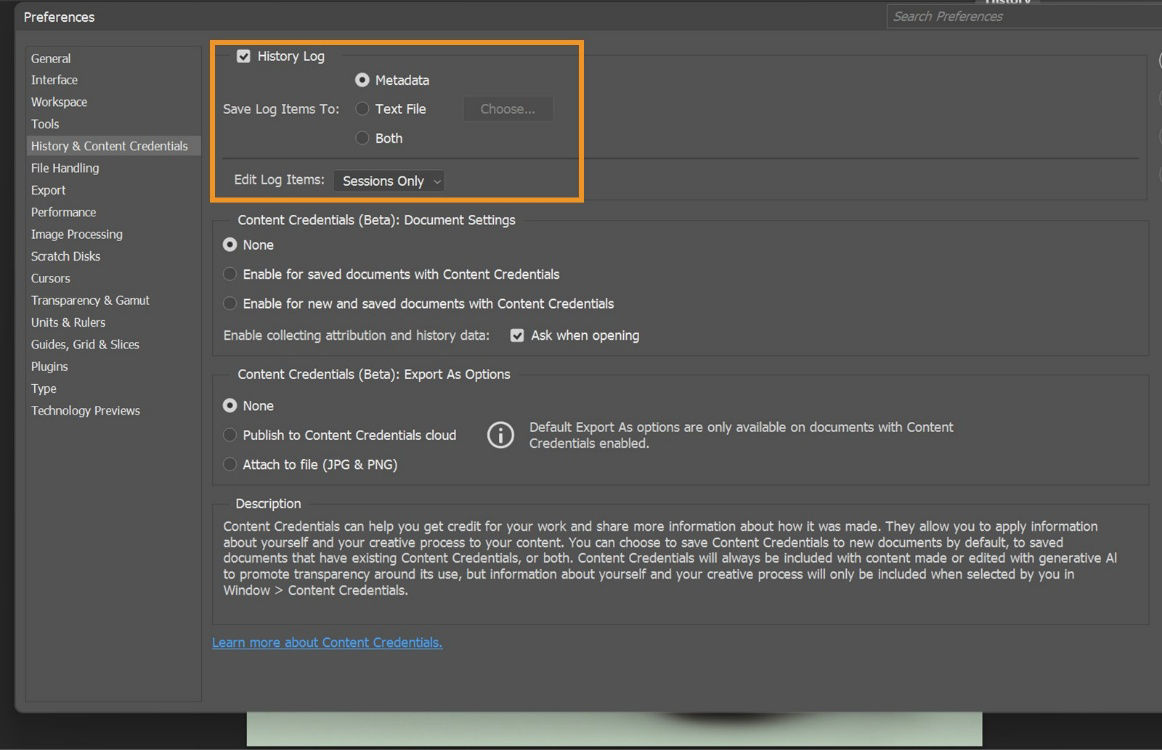Click the info icon beside Default Export As note
The height and width of the screenshot is (750, 1162).
[500, 435]
